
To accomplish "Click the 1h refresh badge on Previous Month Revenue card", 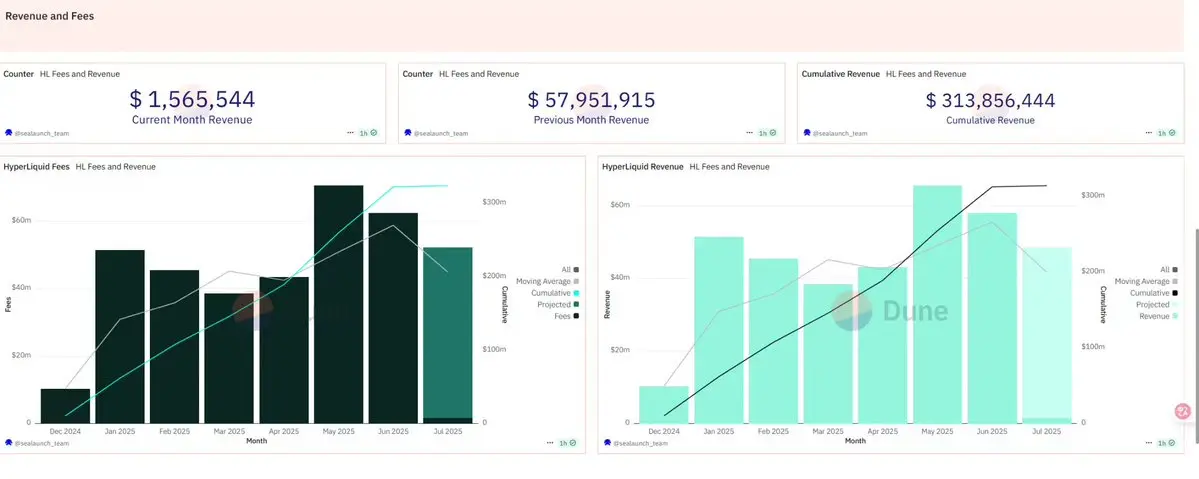I will (x=768, y=133).
